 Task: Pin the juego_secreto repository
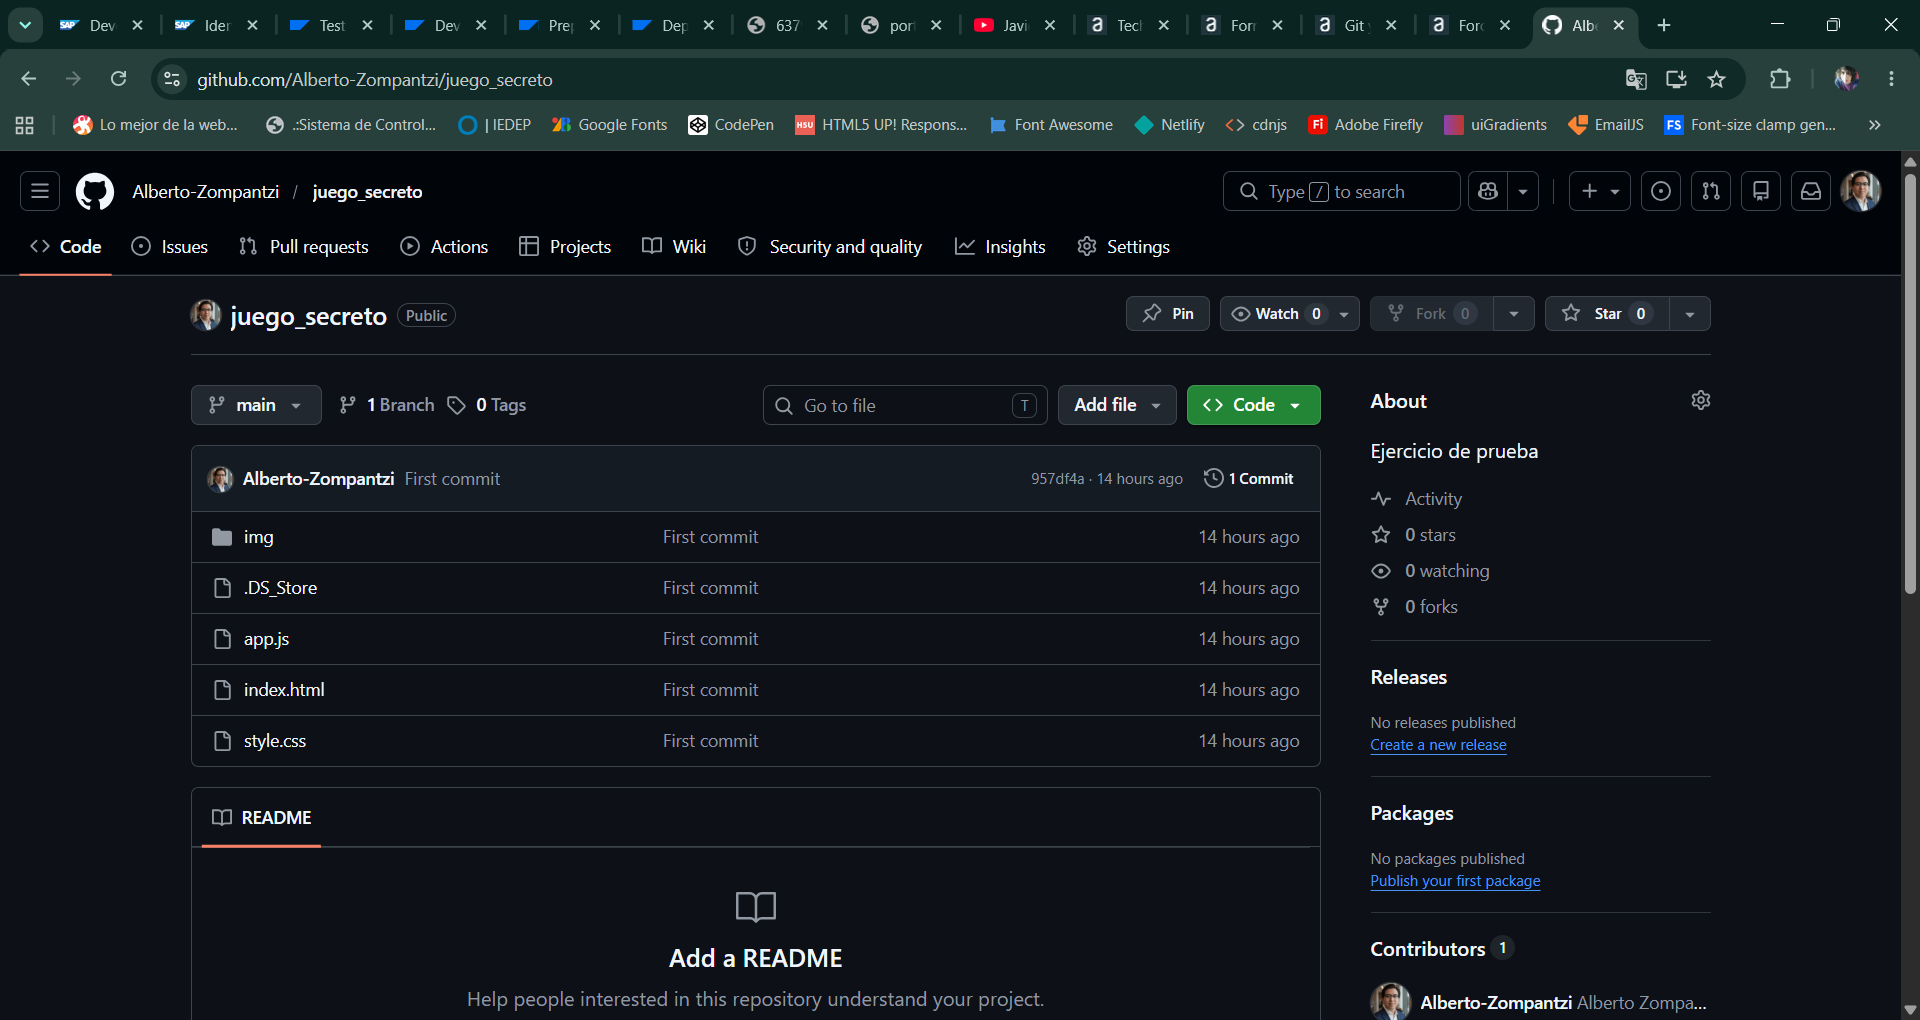coord(1167,314)
